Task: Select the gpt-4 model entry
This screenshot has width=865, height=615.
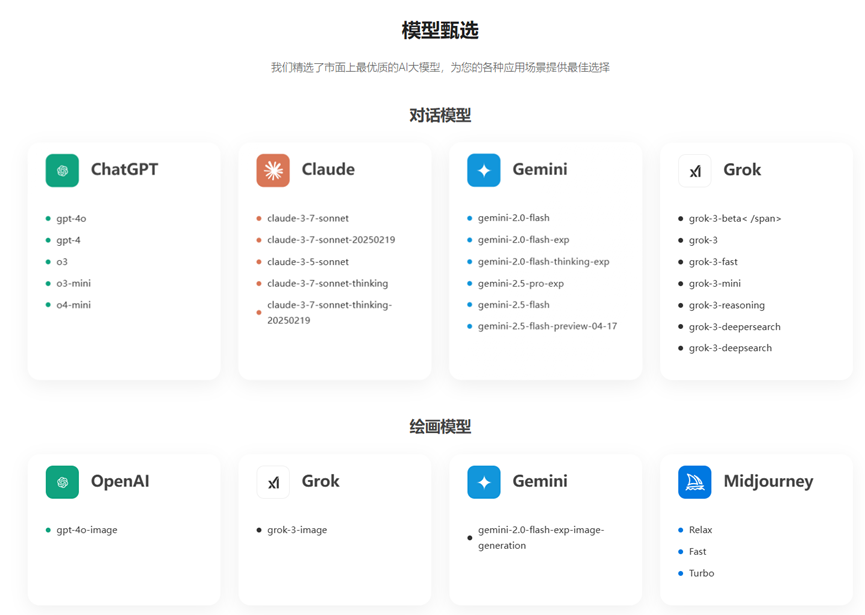Action: (68, 240)
